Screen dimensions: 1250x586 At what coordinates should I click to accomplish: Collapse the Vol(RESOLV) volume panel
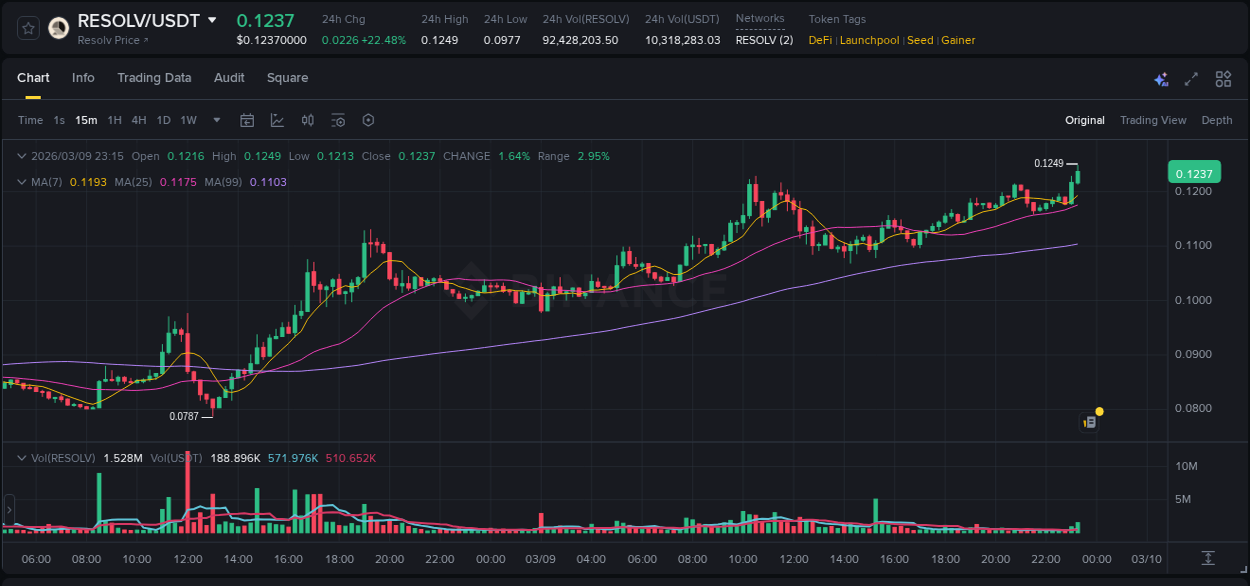point(21,457)
